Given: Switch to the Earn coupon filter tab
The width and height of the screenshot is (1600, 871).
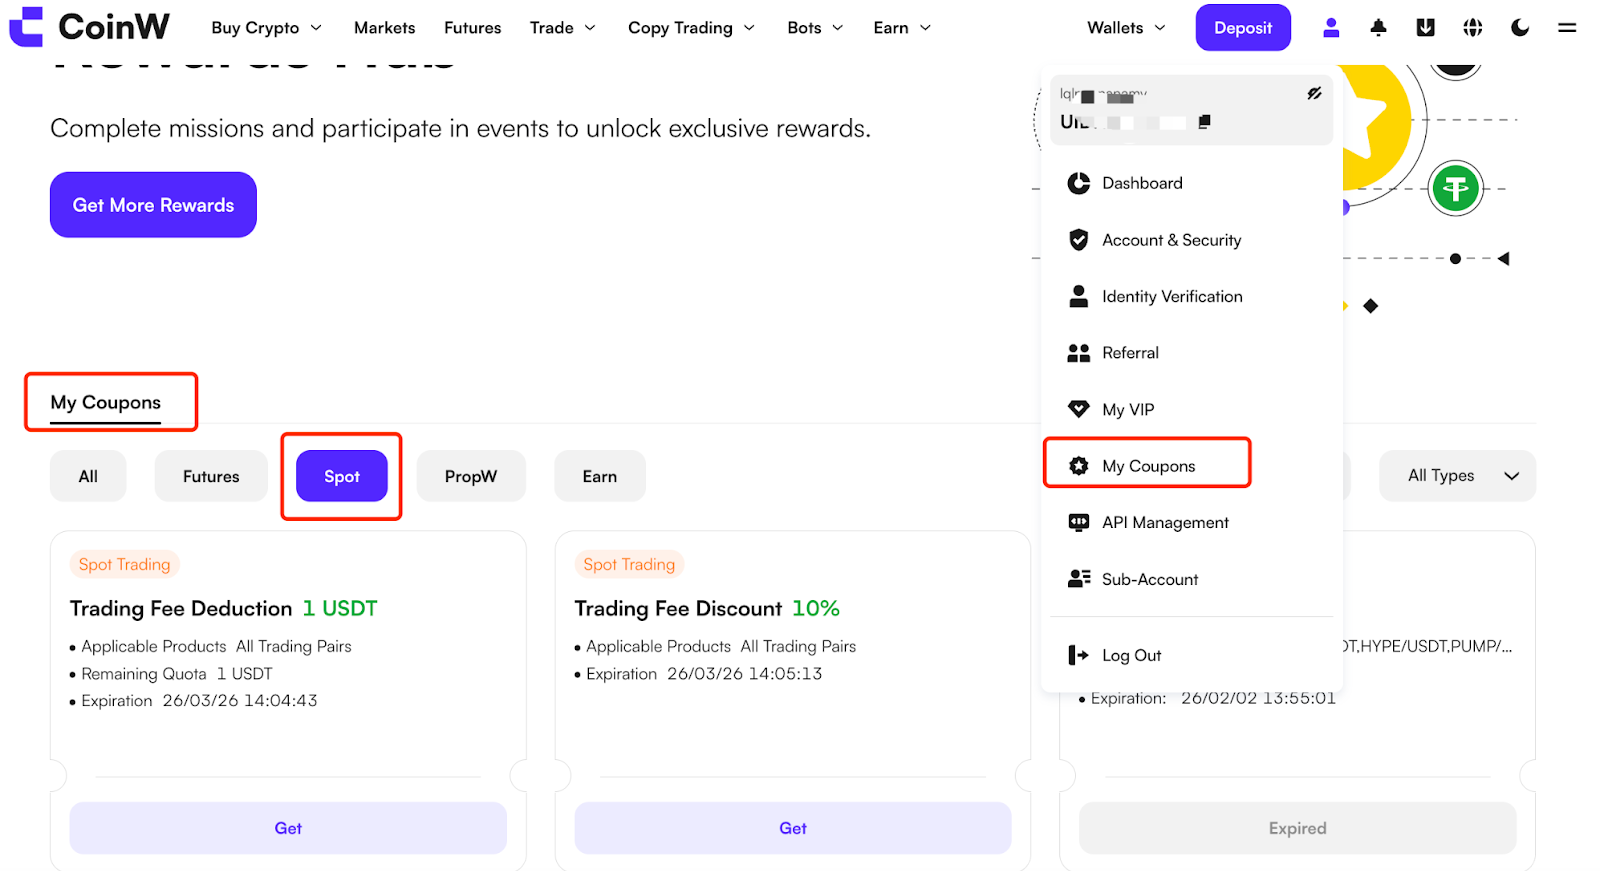Looking at the screenshot, I should (600, 476).
